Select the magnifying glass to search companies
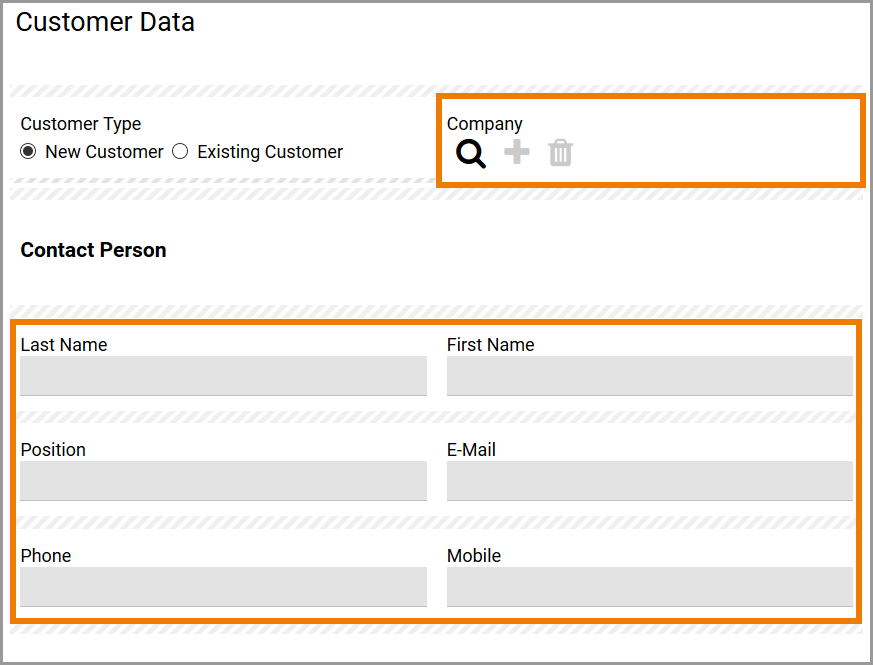Image resolution: width=873 pixels, height=665 pixels. pyautogui.click(x=470, y=154)
